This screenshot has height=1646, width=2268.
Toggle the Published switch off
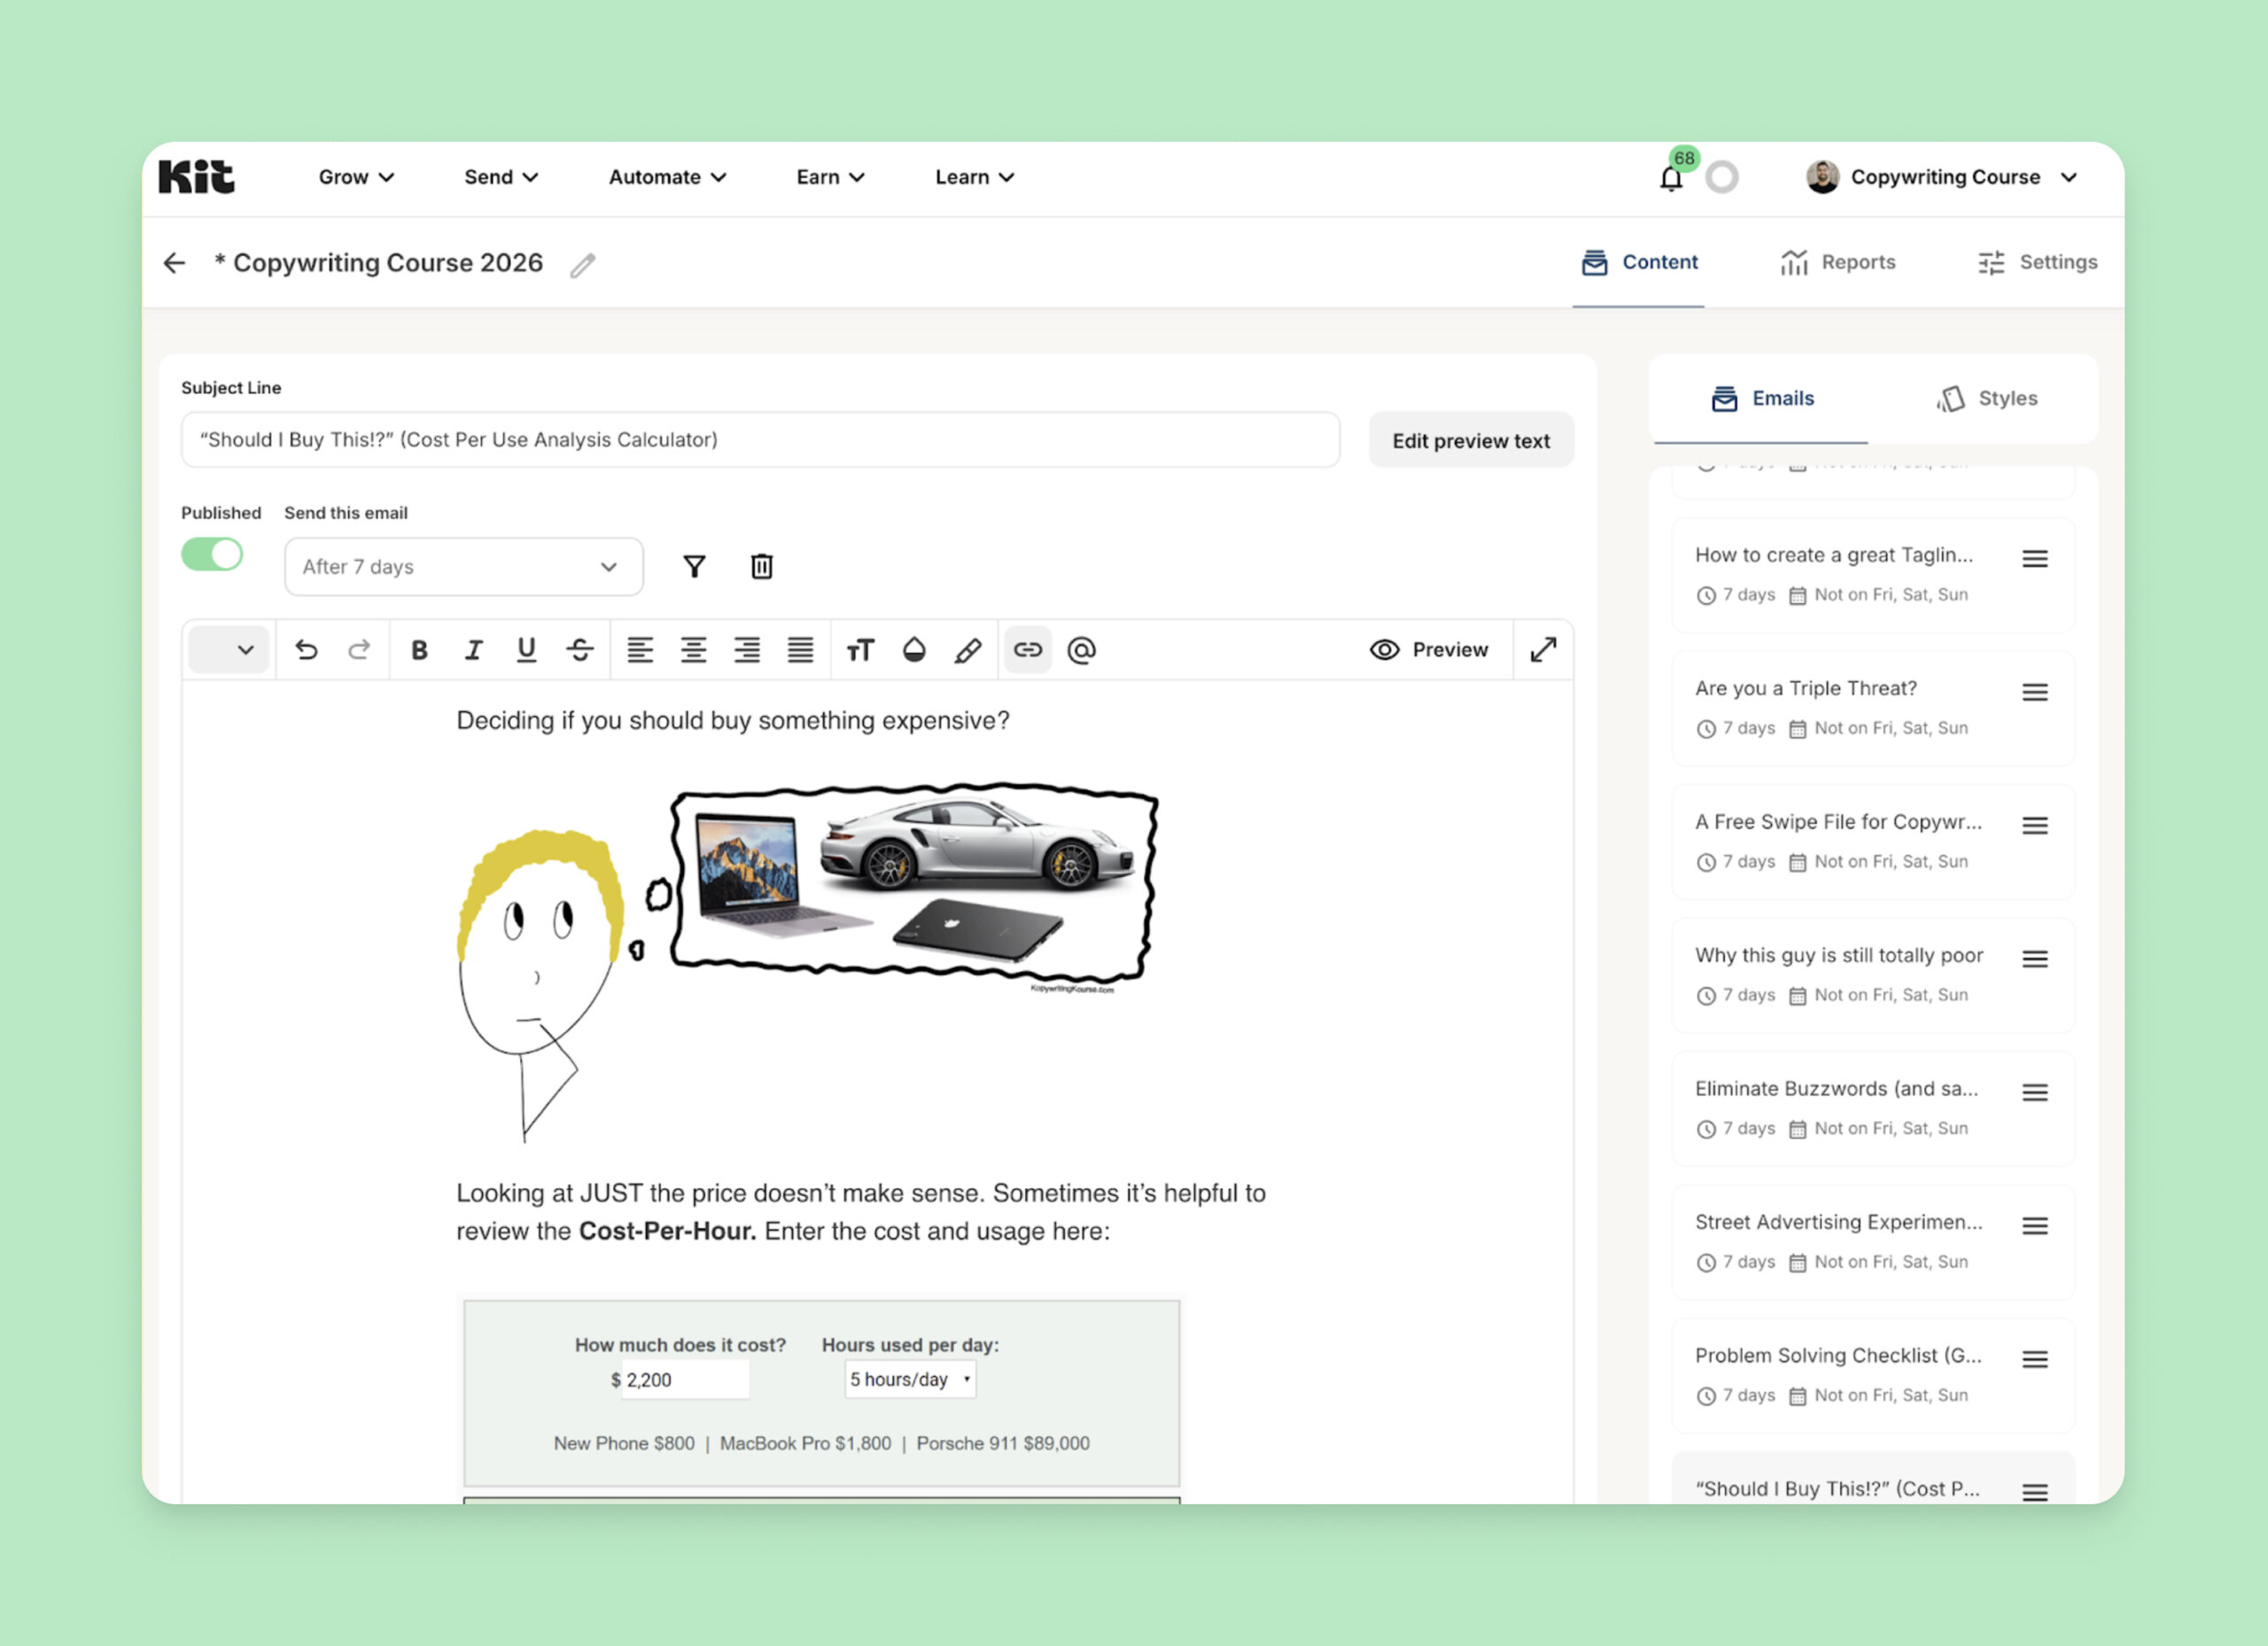tap(212, 555)
